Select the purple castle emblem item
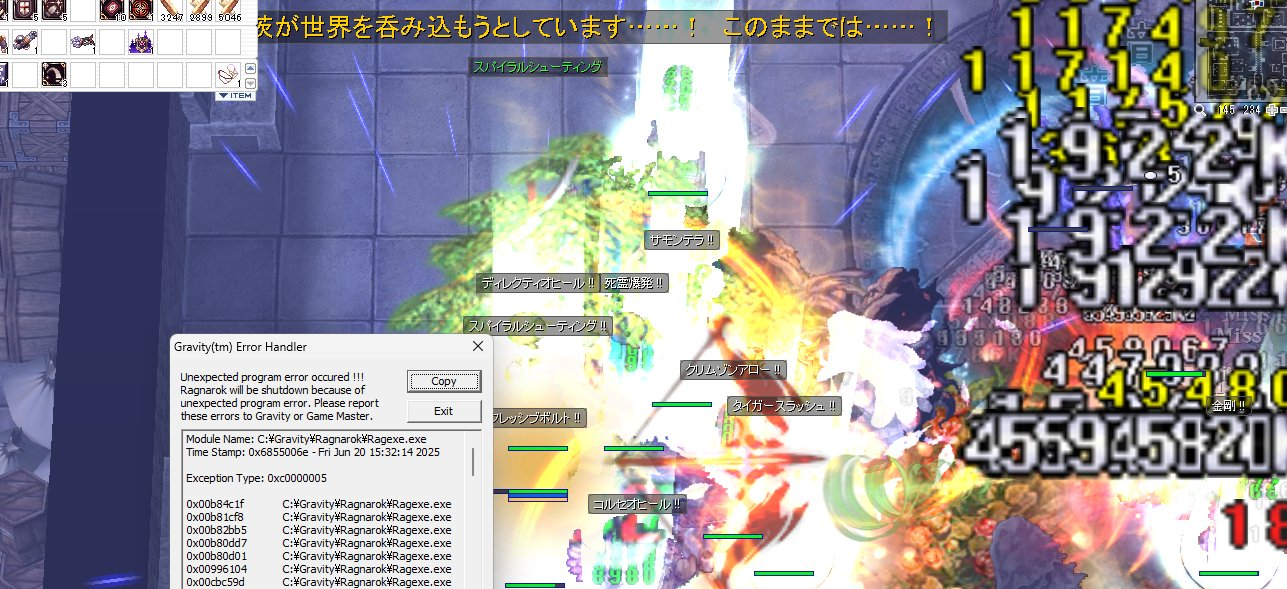 pos(140,42)
